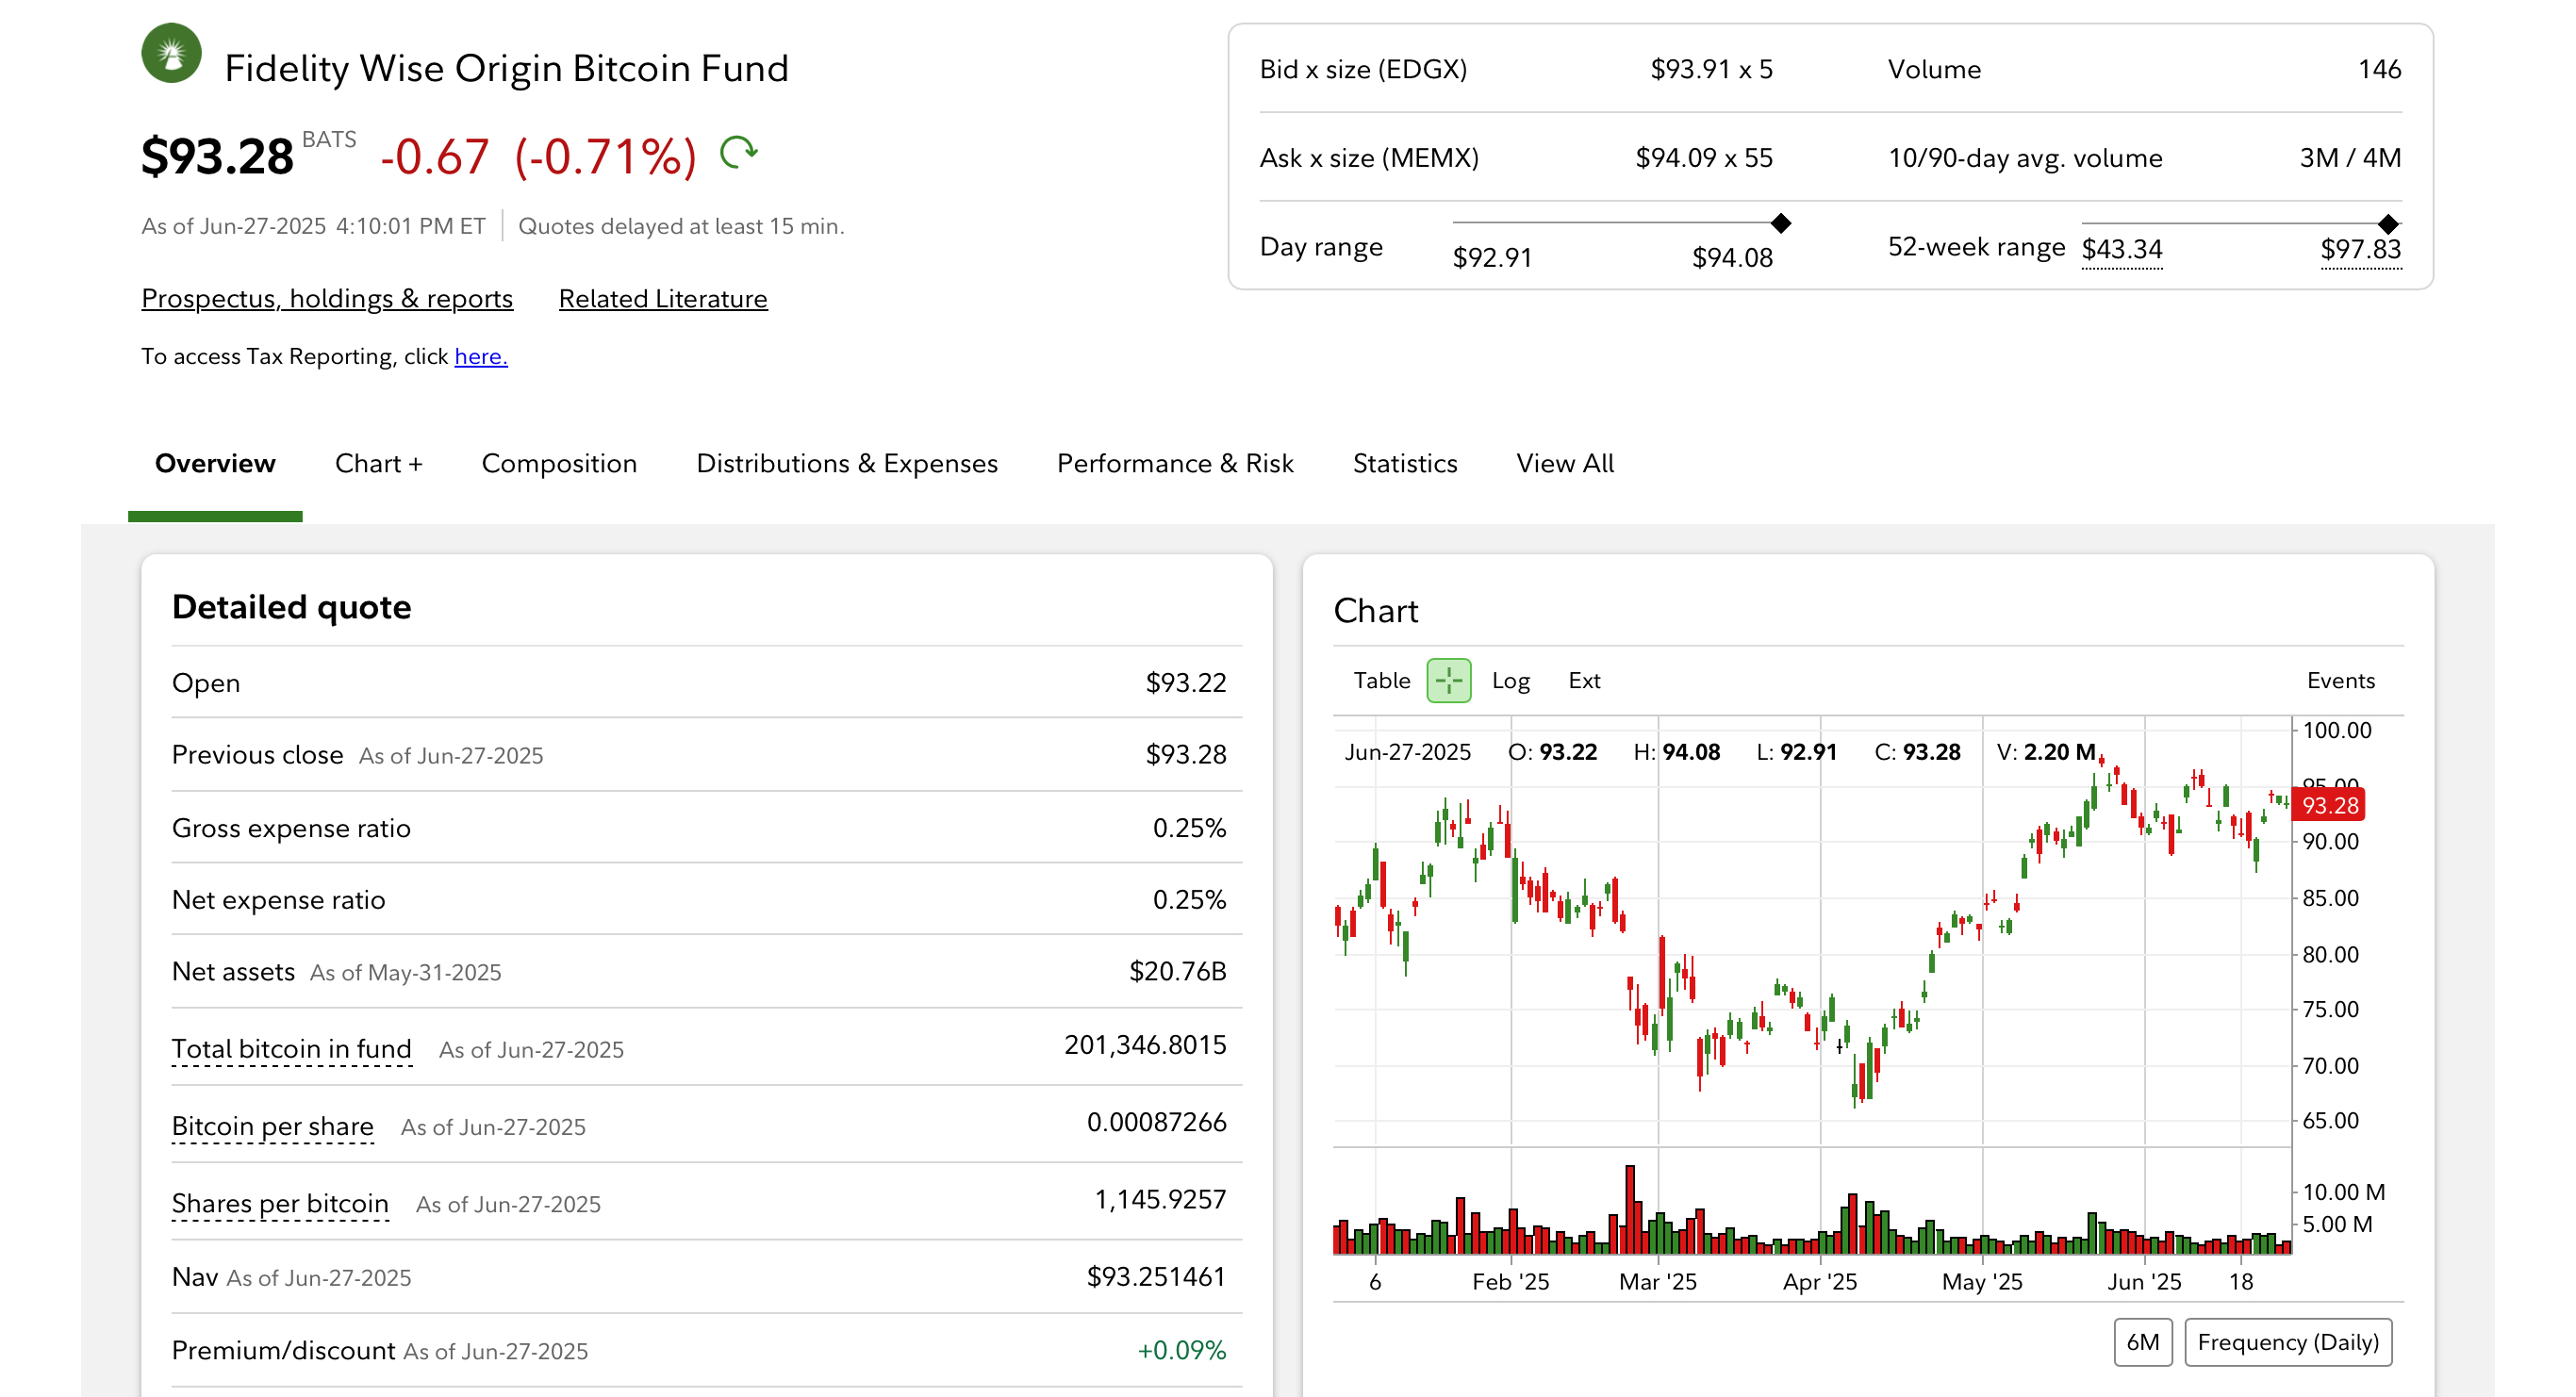
Task: Click the Open value $93.22
Action: (1186, 682)
